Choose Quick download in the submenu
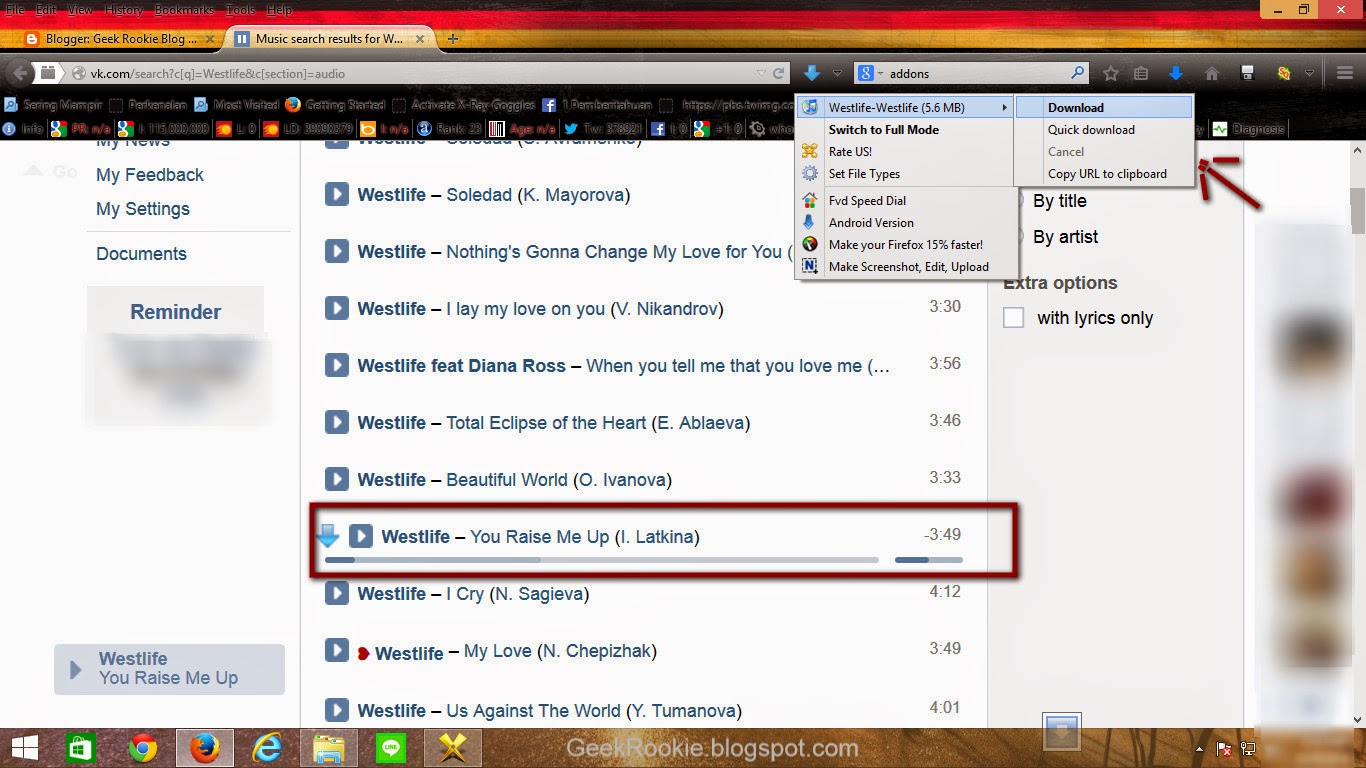This screenshot has width=1366, height=768. 1104,129
